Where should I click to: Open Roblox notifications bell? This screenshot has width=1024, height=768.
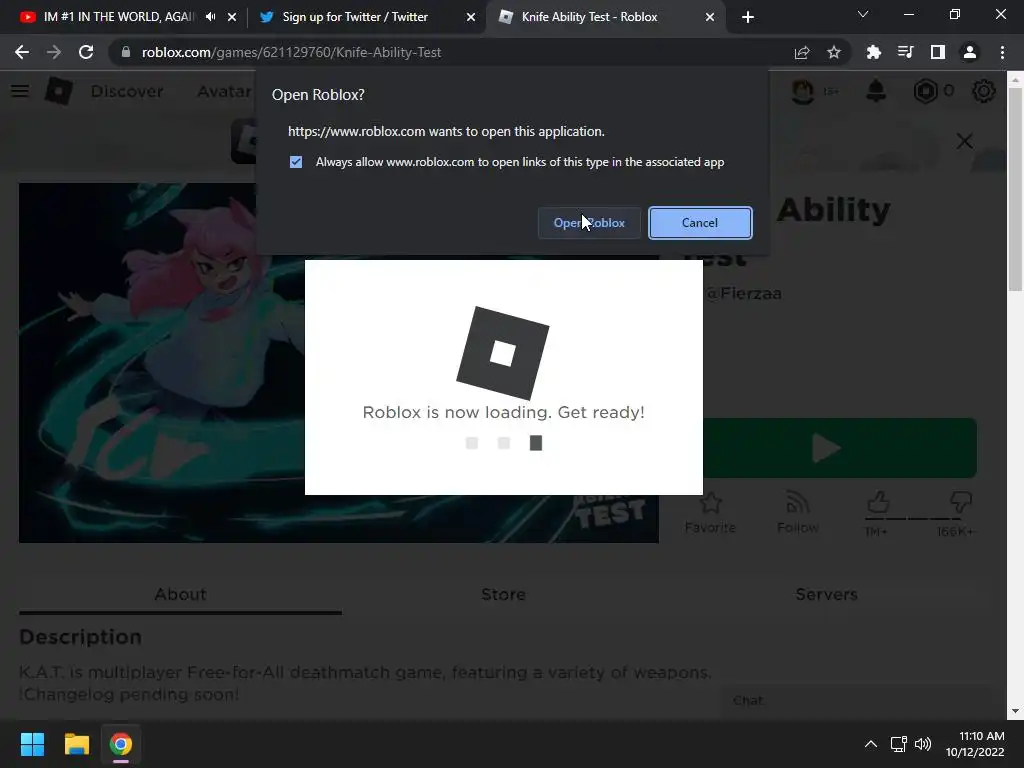(x=876, y=91)
